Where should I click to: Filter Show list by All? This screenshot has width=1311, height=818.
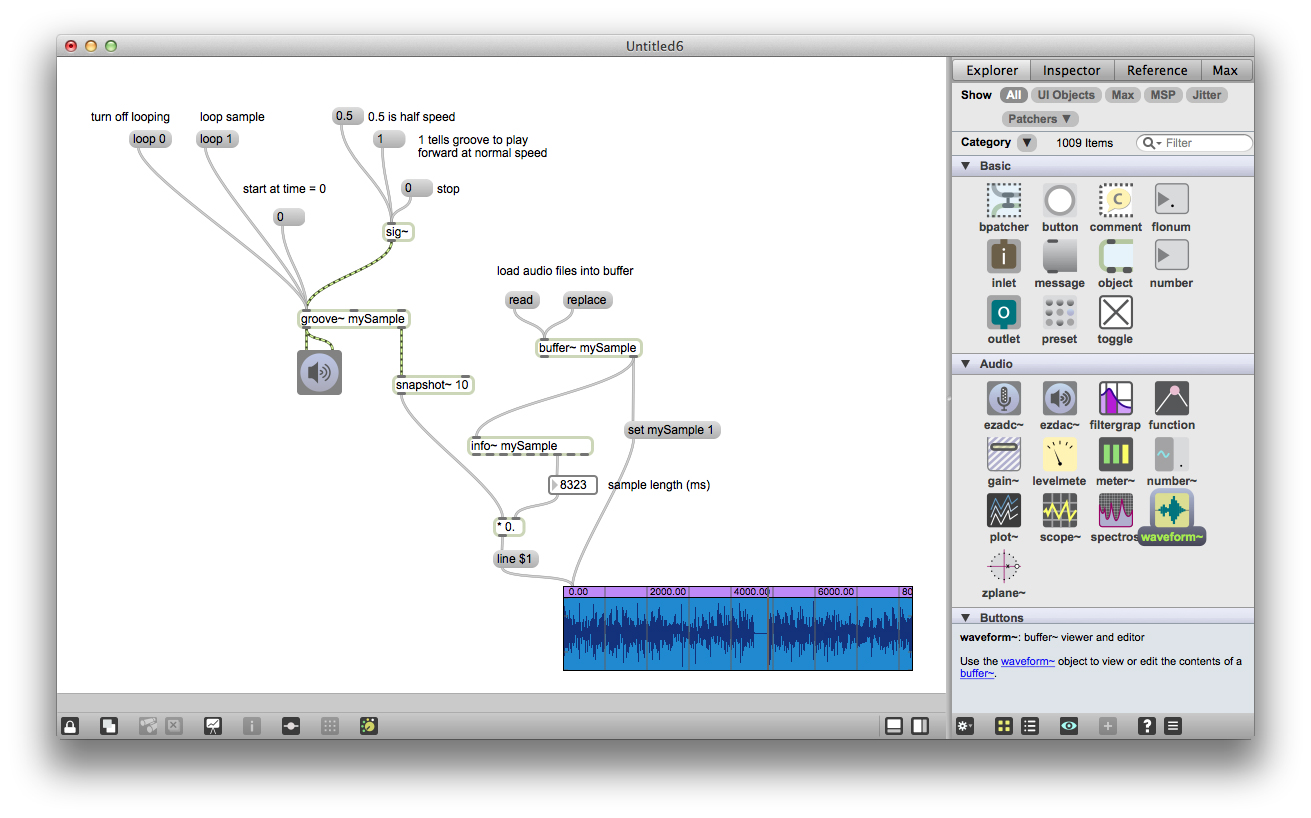1014,95
